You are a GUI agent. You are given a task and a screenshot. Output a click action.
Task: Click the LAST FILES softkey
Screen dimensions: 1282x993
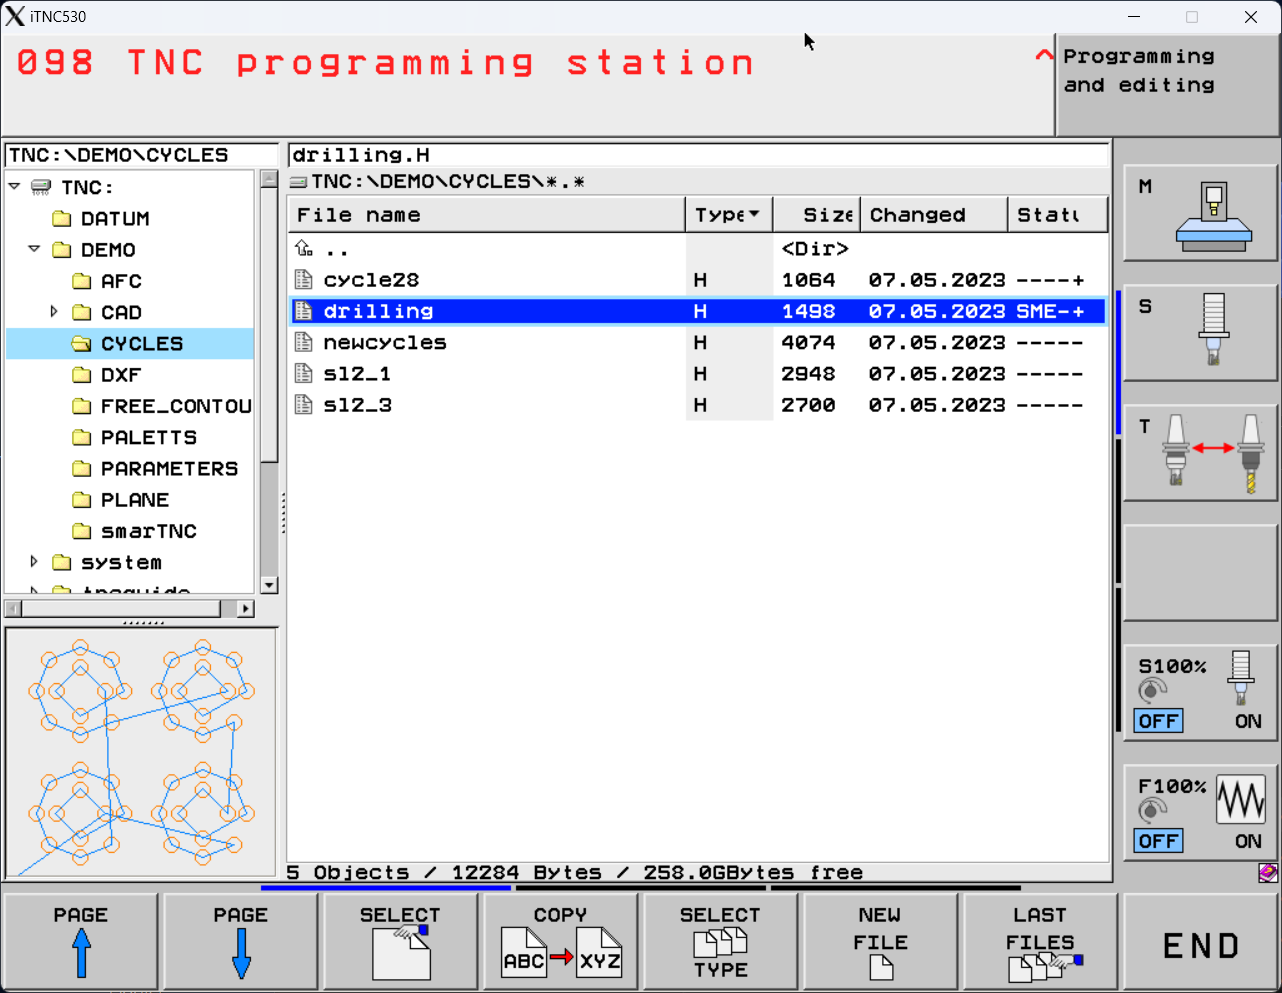pos(1041,942)
